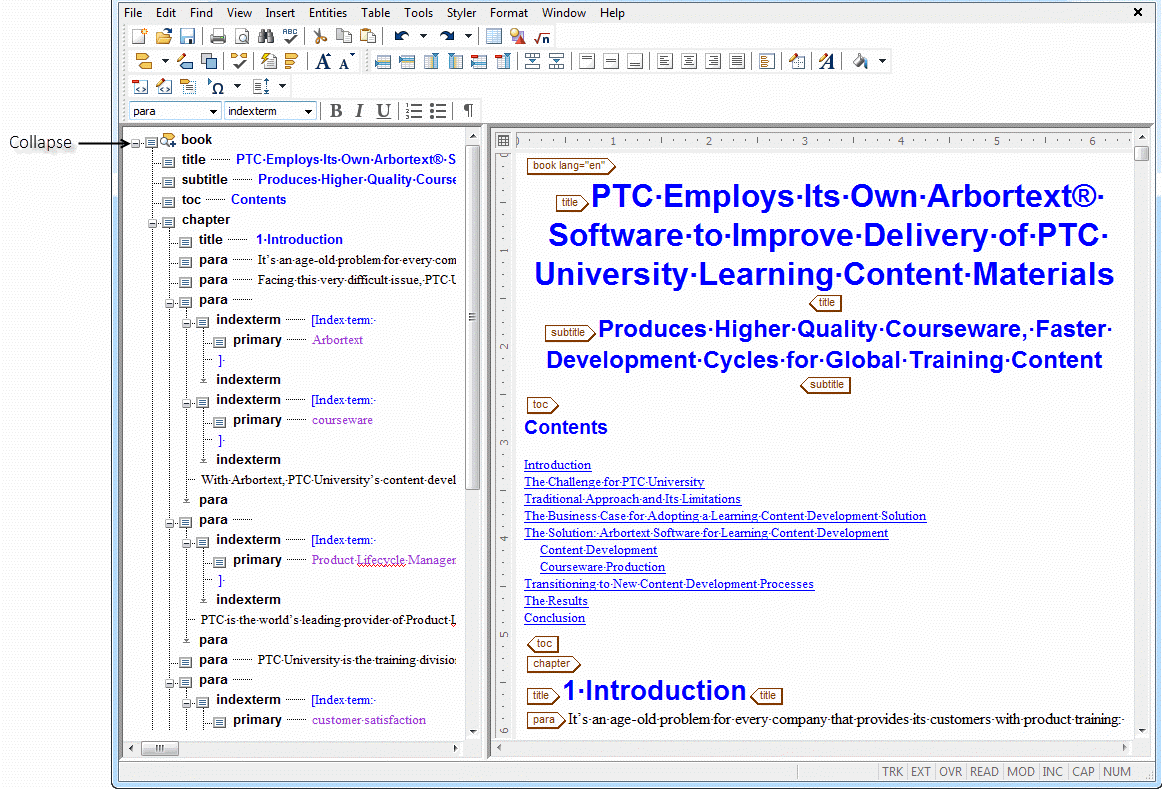Open the Undo history dropdown arrow

(x=423, y=36)
